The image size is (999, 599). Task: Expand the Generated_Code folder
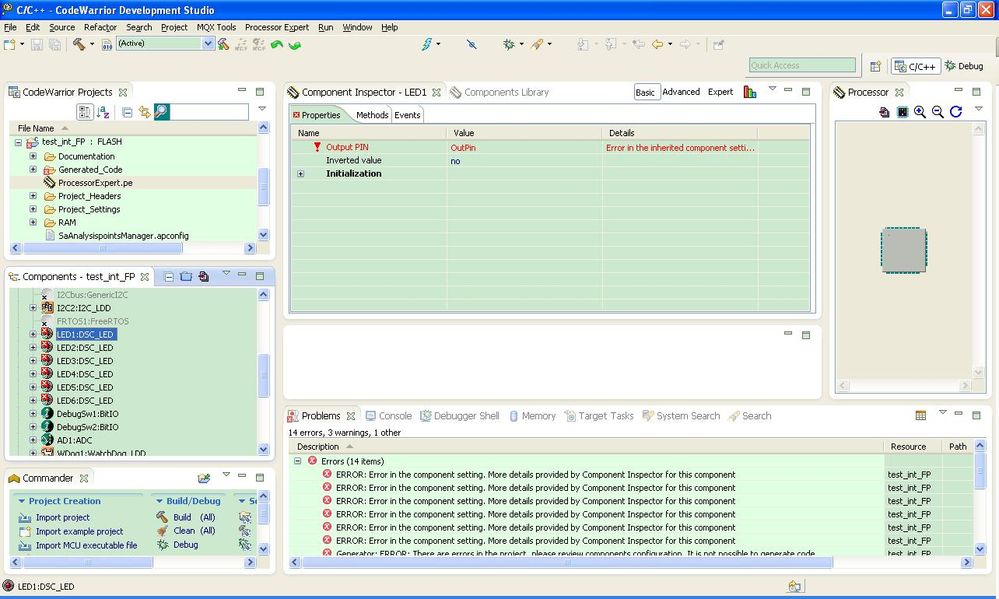coord(33,170)
